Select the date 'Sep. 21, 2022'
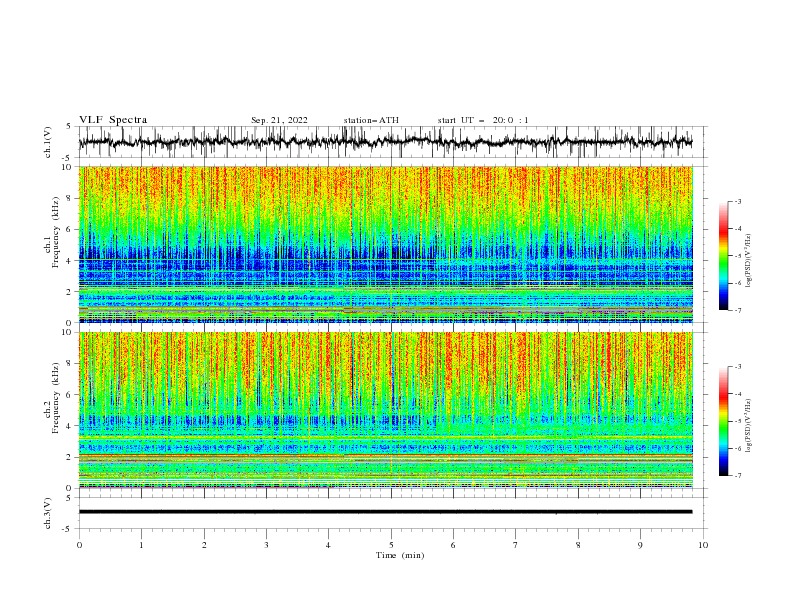Viewport: 792px width, 612px height. (279, 120)
